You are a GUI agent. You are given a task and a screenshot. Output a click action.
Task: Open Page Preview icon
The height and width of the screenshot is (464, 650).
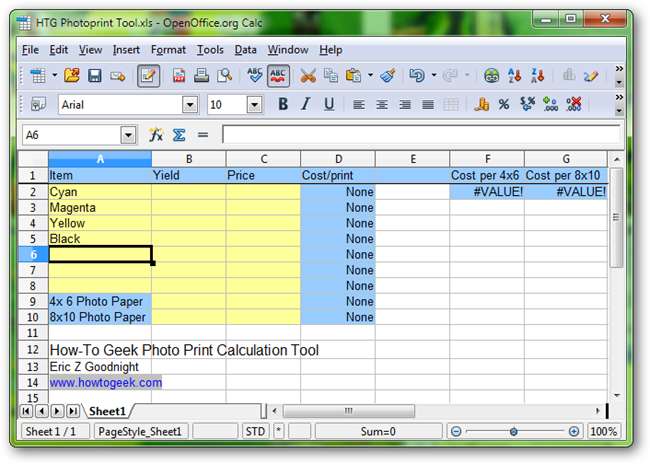pyautogui.click(x=225, y=76)
